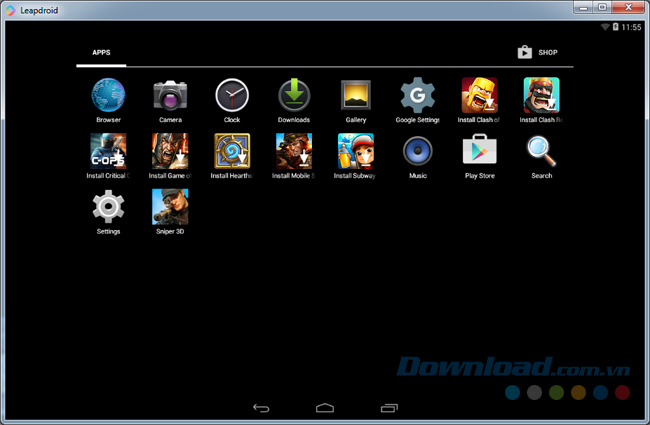
Task: Tap Install Hearthstone icon
Action: coord(232,151)
